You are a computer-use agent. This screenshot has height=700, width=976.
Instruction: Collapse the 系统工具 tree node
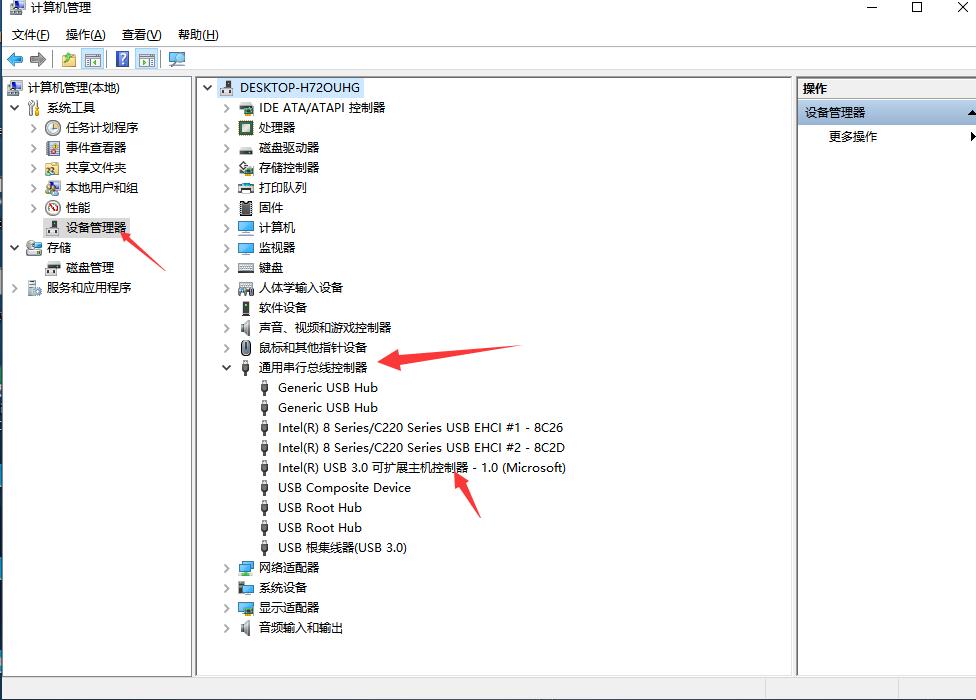coord(15,108)
